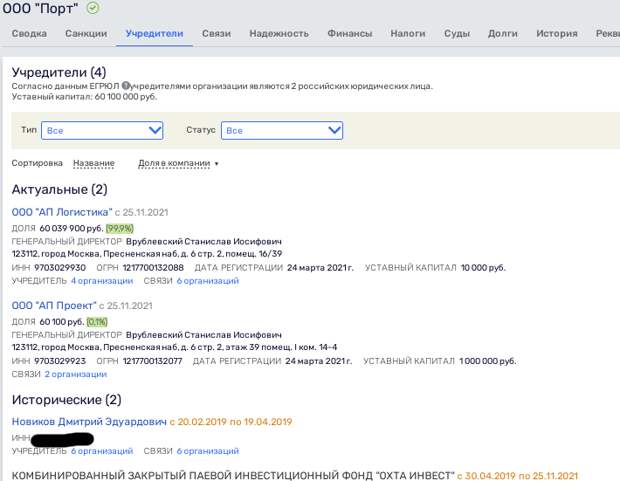The width and height of the screenshot is (620, 481).
Task: Click the ОХТА ИНВЕСТ fund name
Action: click(233, 475)
